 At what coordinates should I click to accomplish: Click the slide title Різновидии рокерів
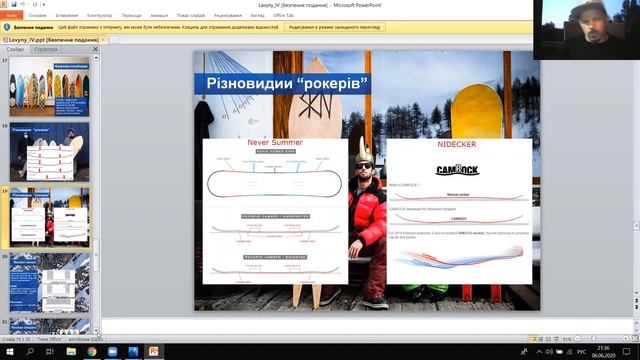coord(287,83)
